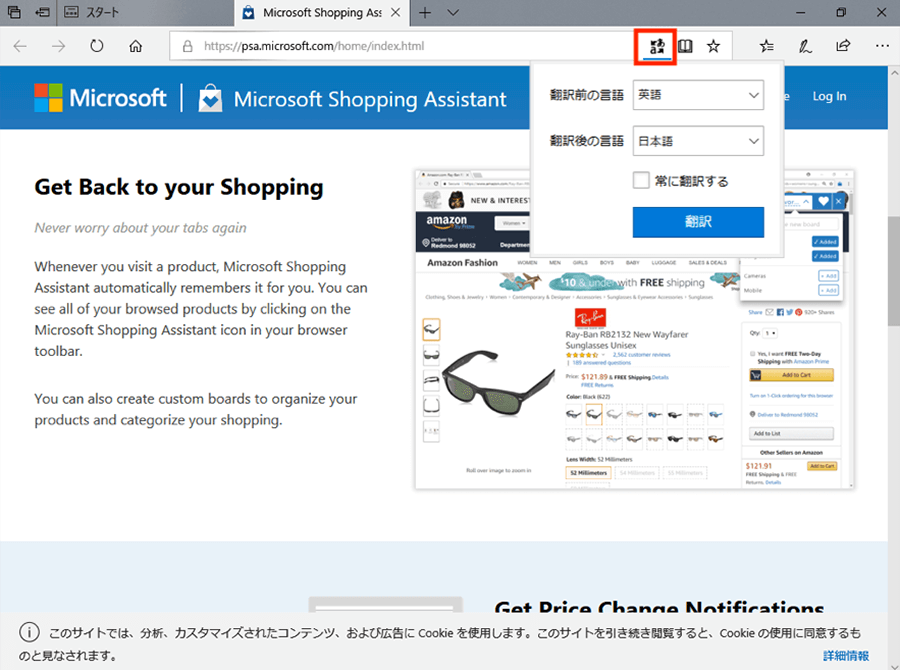This screenshot has height=670, width=900.
Task: Click the Get Back to your Shopping heading
Action: (179, 187)
